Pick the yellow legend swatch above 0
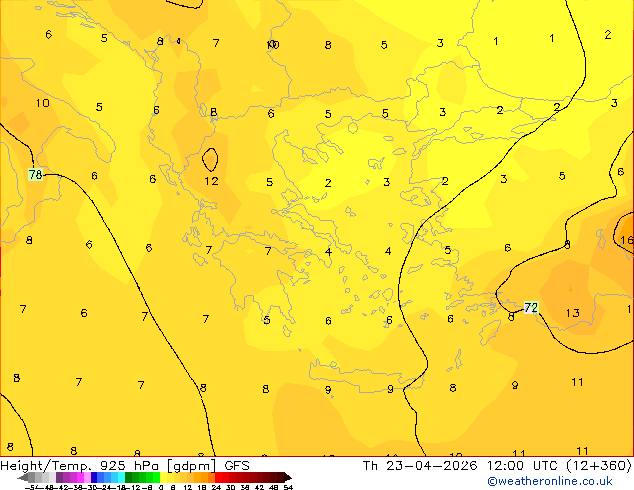This screenshot has width=634, height=490. pos(163,478)
